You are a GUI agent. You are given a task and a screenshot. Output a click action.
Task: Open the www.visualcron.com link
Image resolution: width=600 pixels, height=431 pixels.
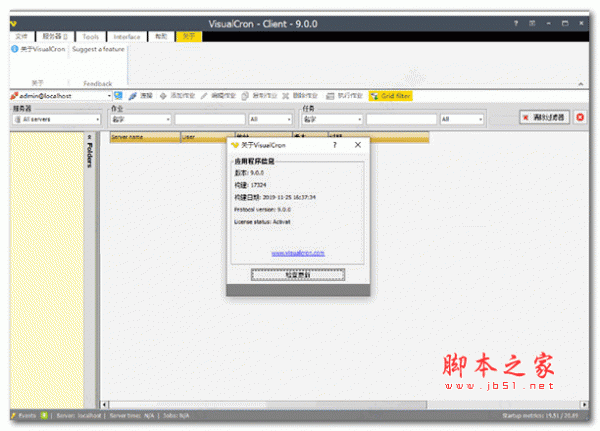(x=298, y=253)
